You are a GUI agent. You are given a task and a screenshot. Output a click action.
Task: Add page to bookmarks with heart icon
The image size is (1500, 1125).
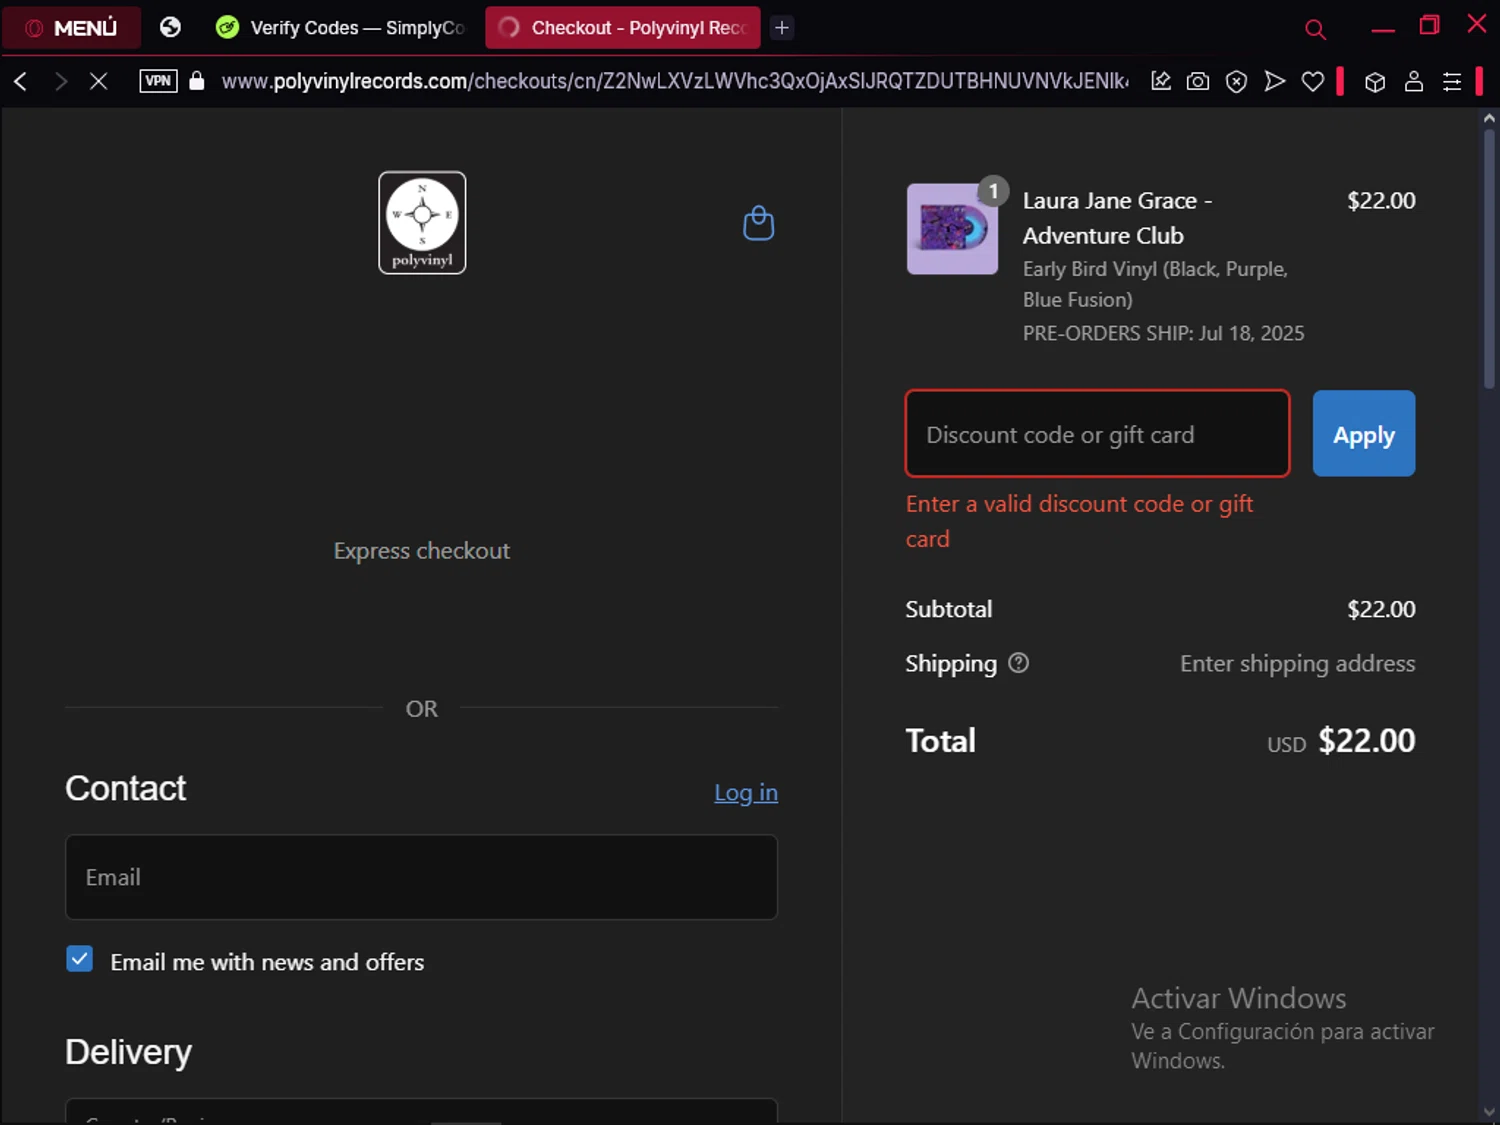pos(1313,81)
